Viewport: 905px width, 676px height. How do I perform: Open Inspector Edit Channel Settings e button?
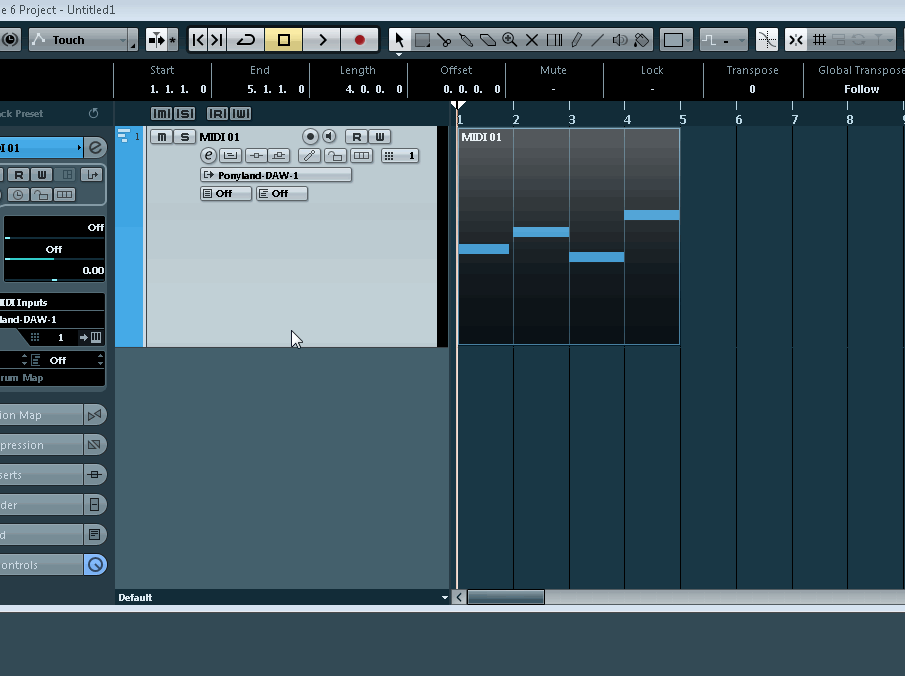(x=95, y=148)
